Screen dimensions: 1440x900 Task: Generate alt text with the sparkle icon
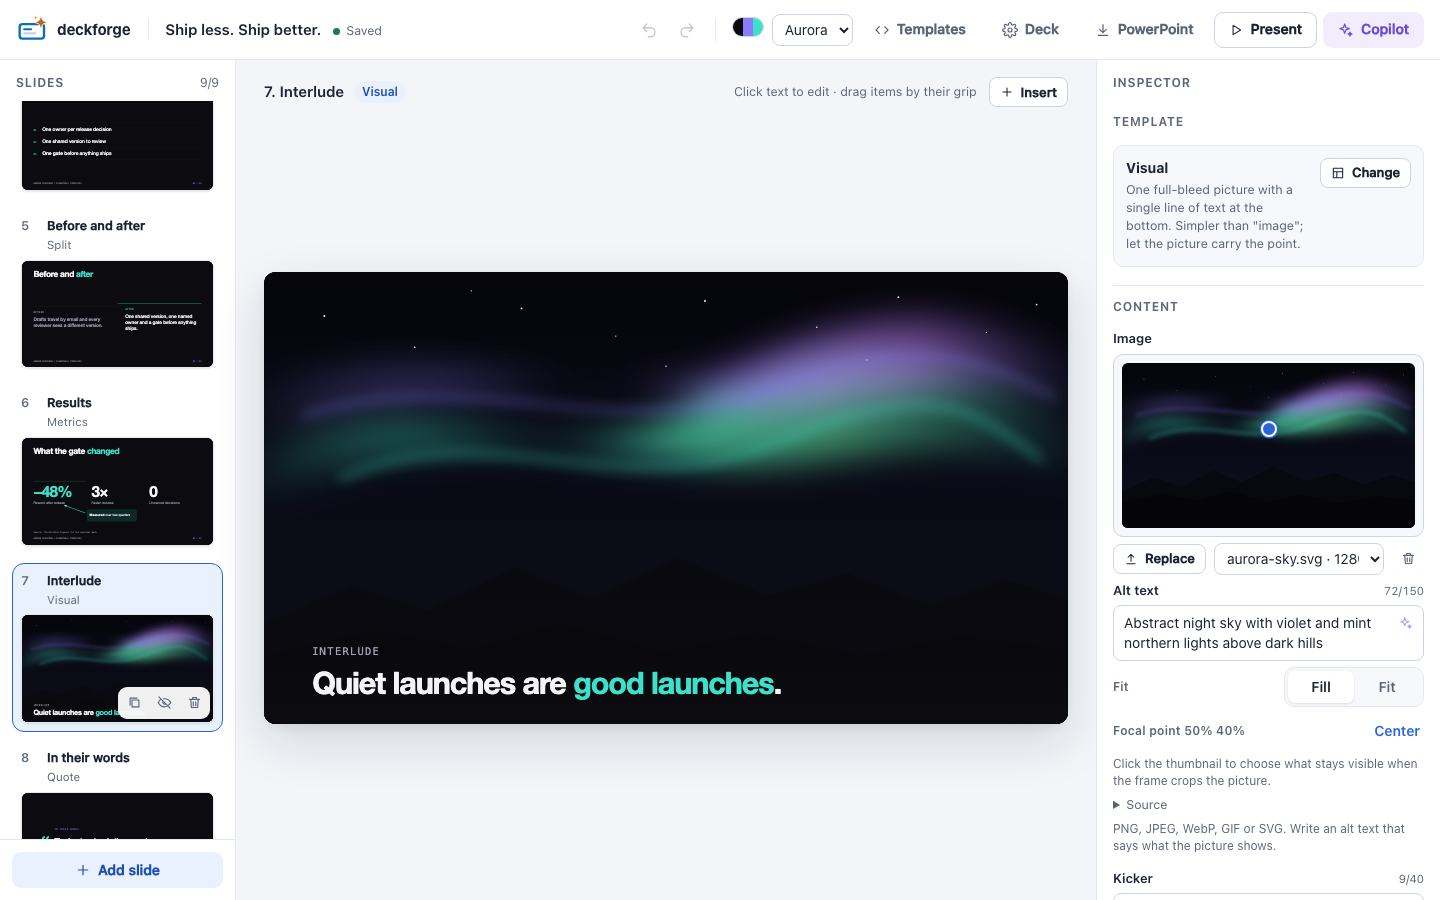click(x=1406, y=623)
